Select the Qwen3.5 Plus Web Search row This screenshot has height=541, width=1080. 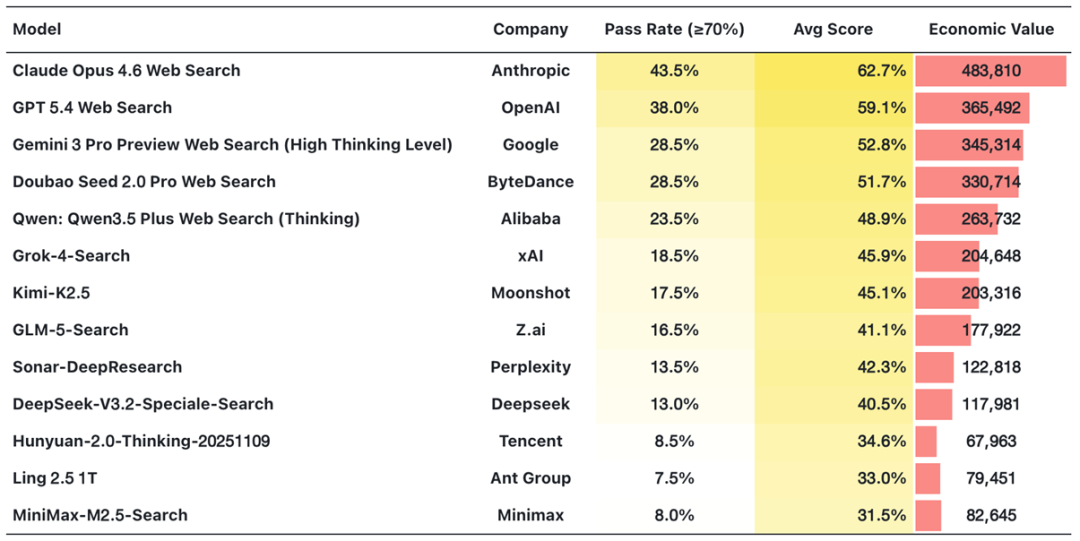click(x=186, y=219)
